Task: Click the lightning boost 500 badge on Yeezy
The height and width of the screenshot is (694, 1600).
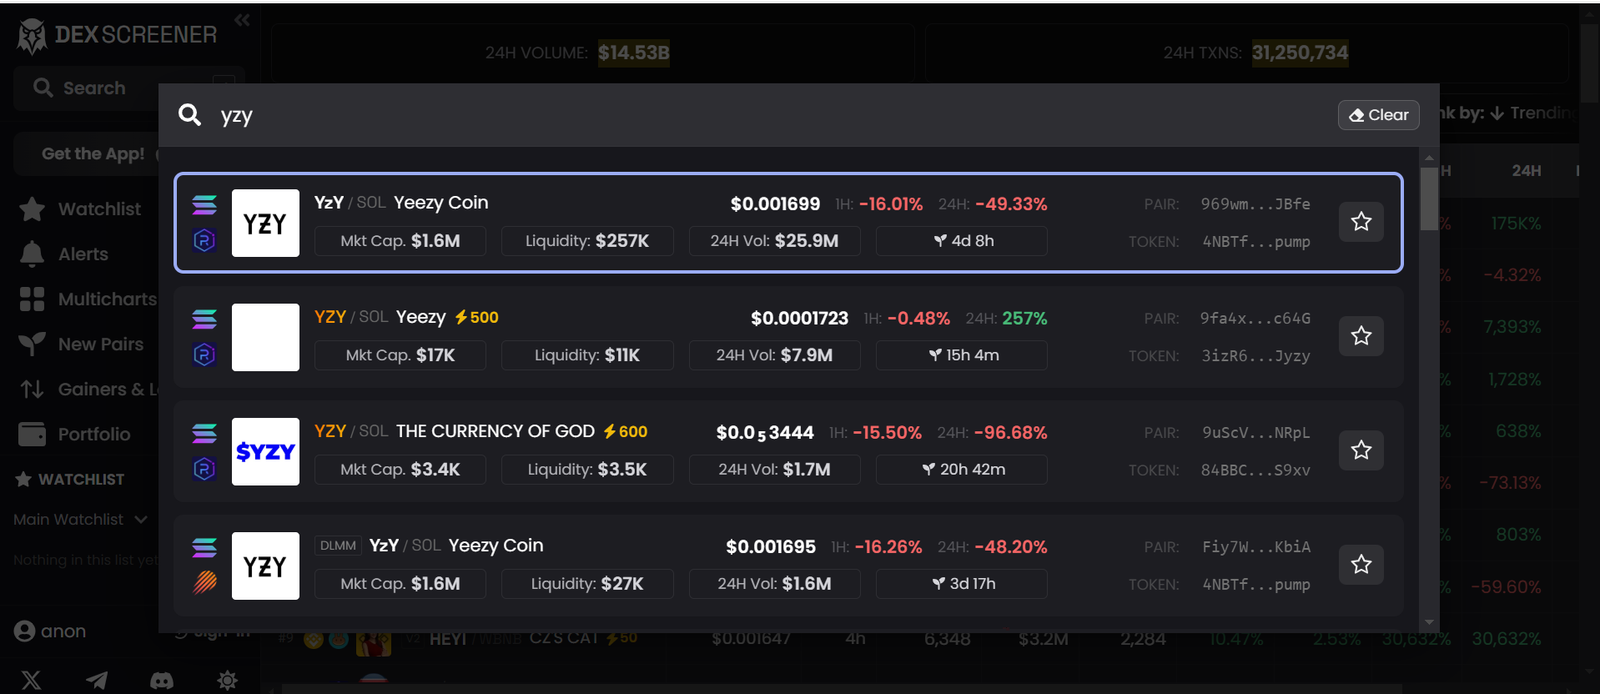Action: (476, 317)
